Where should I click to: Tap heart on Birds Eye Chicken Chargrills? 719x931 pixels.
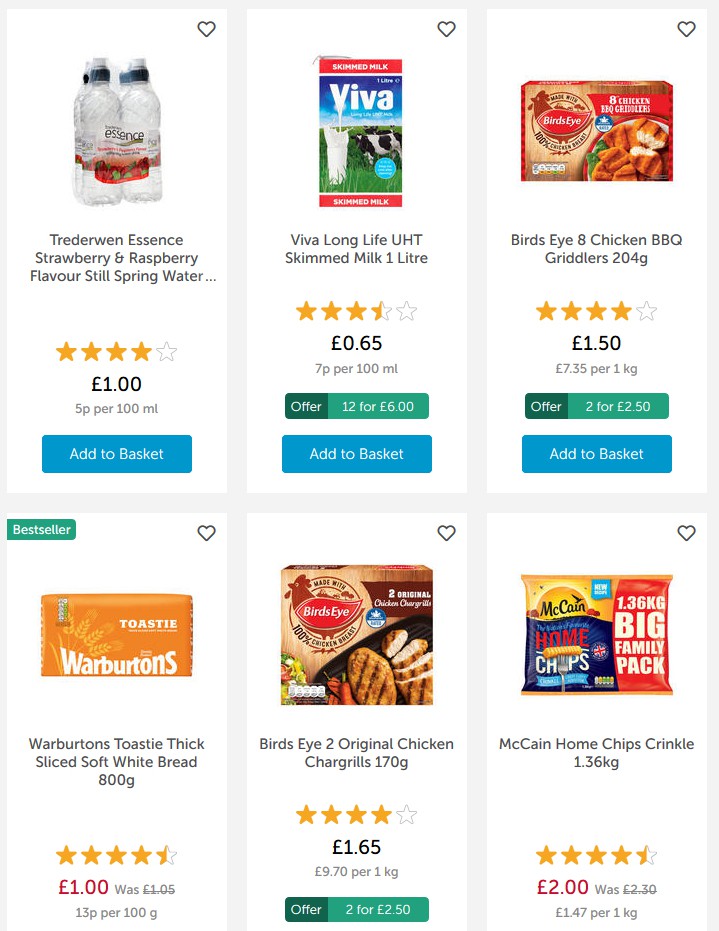(x=446, y=533)
